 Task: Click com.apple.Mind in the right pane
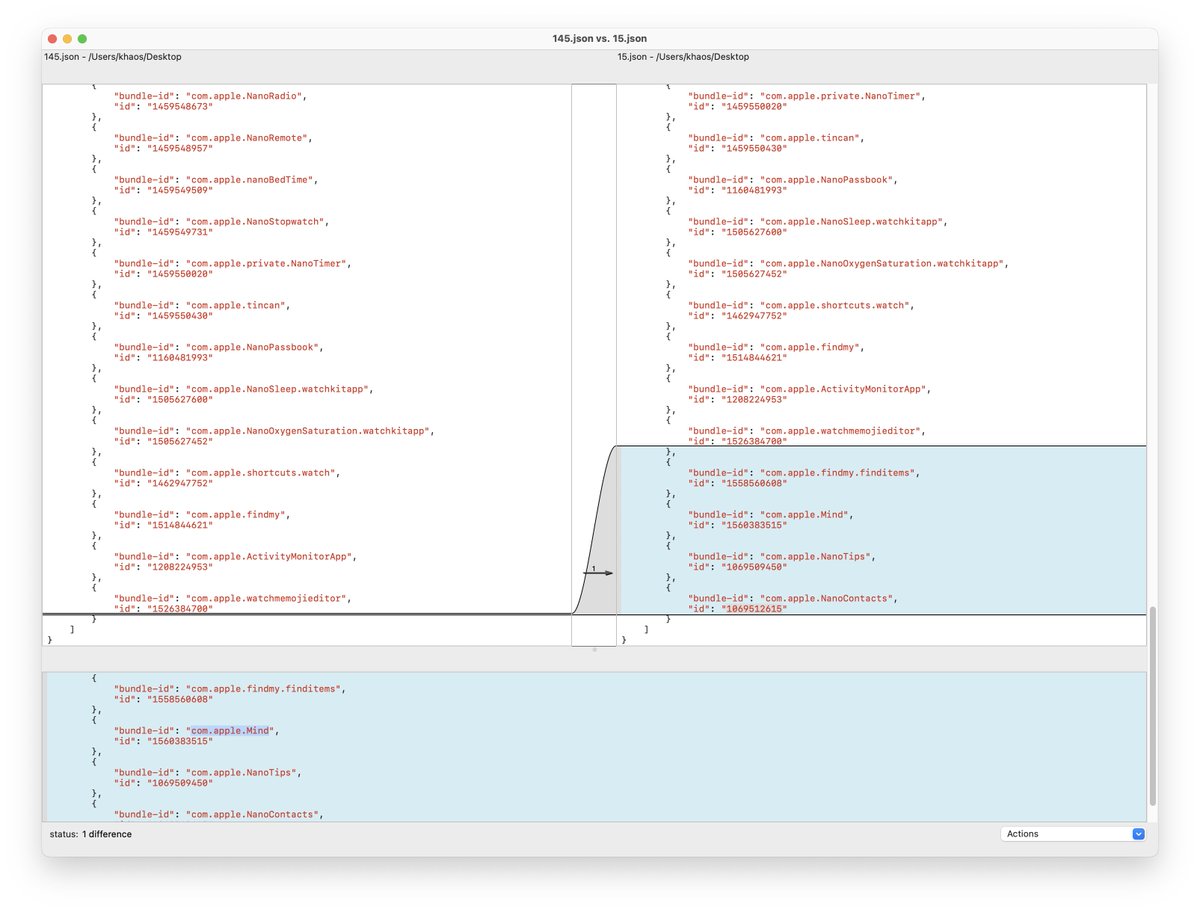(803, 516)
